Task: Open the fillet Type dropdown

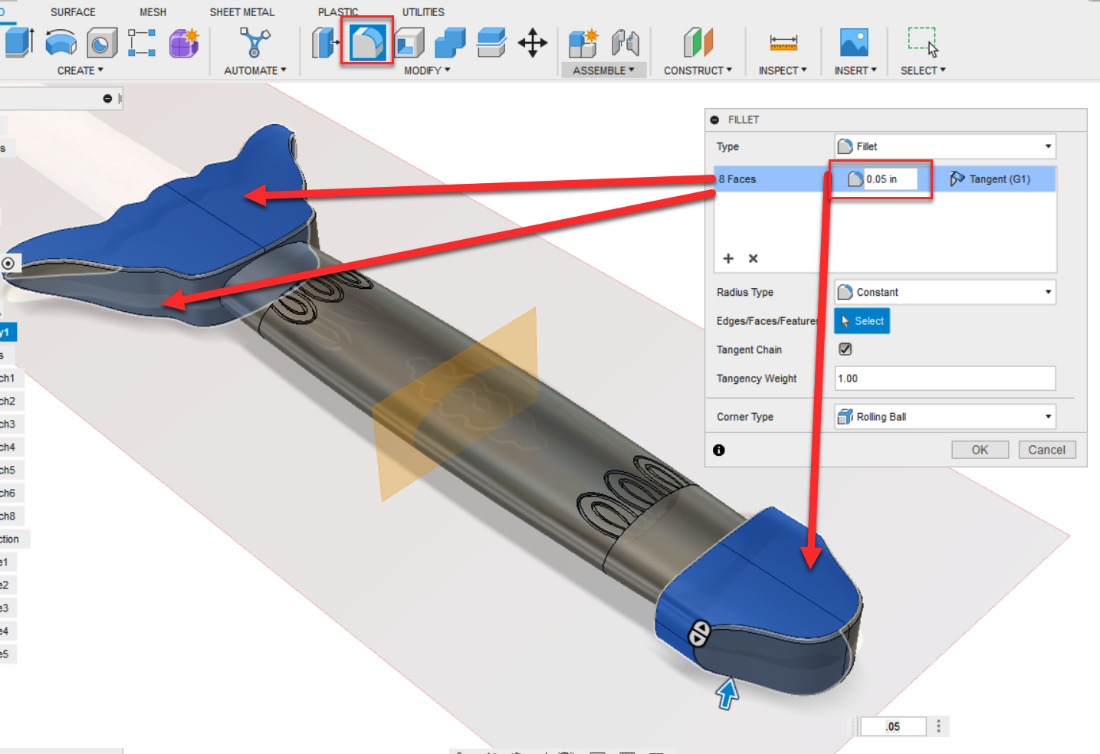Action: [x=943, y=146]
